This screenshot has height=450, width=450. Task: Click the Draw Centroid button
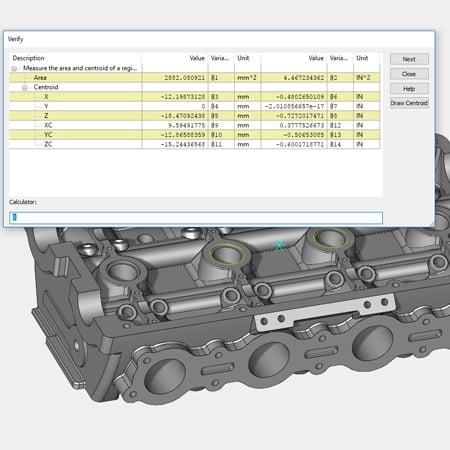(409, 103)
